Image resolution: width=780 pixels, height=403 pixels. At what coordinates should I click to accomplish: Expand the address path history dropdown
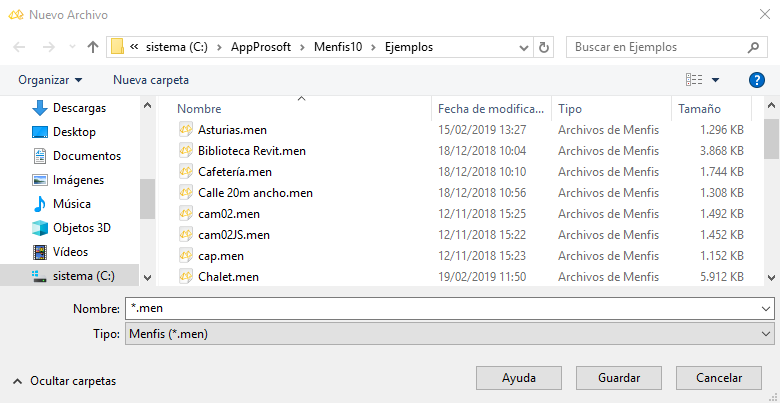pyautogui.click(x=523, y=48)
